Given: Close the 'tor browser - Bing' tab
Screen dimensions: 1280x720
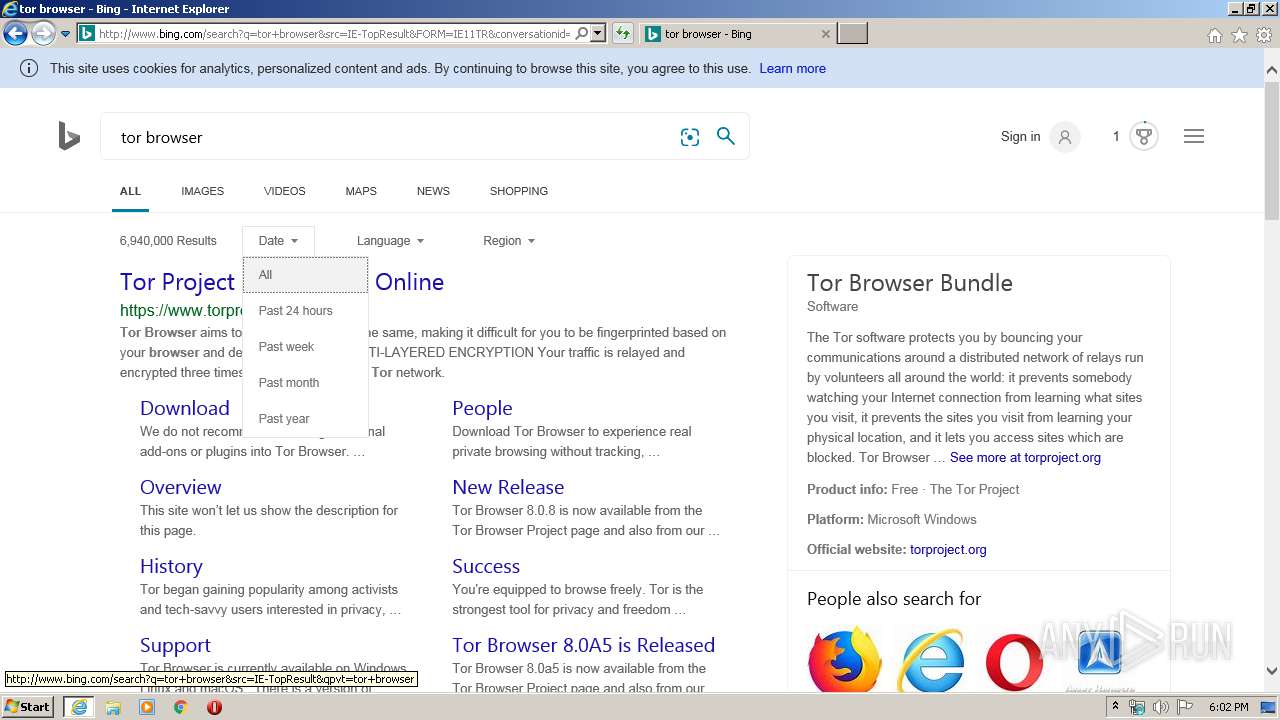Looking at the screenshot, I should [825, 34].
